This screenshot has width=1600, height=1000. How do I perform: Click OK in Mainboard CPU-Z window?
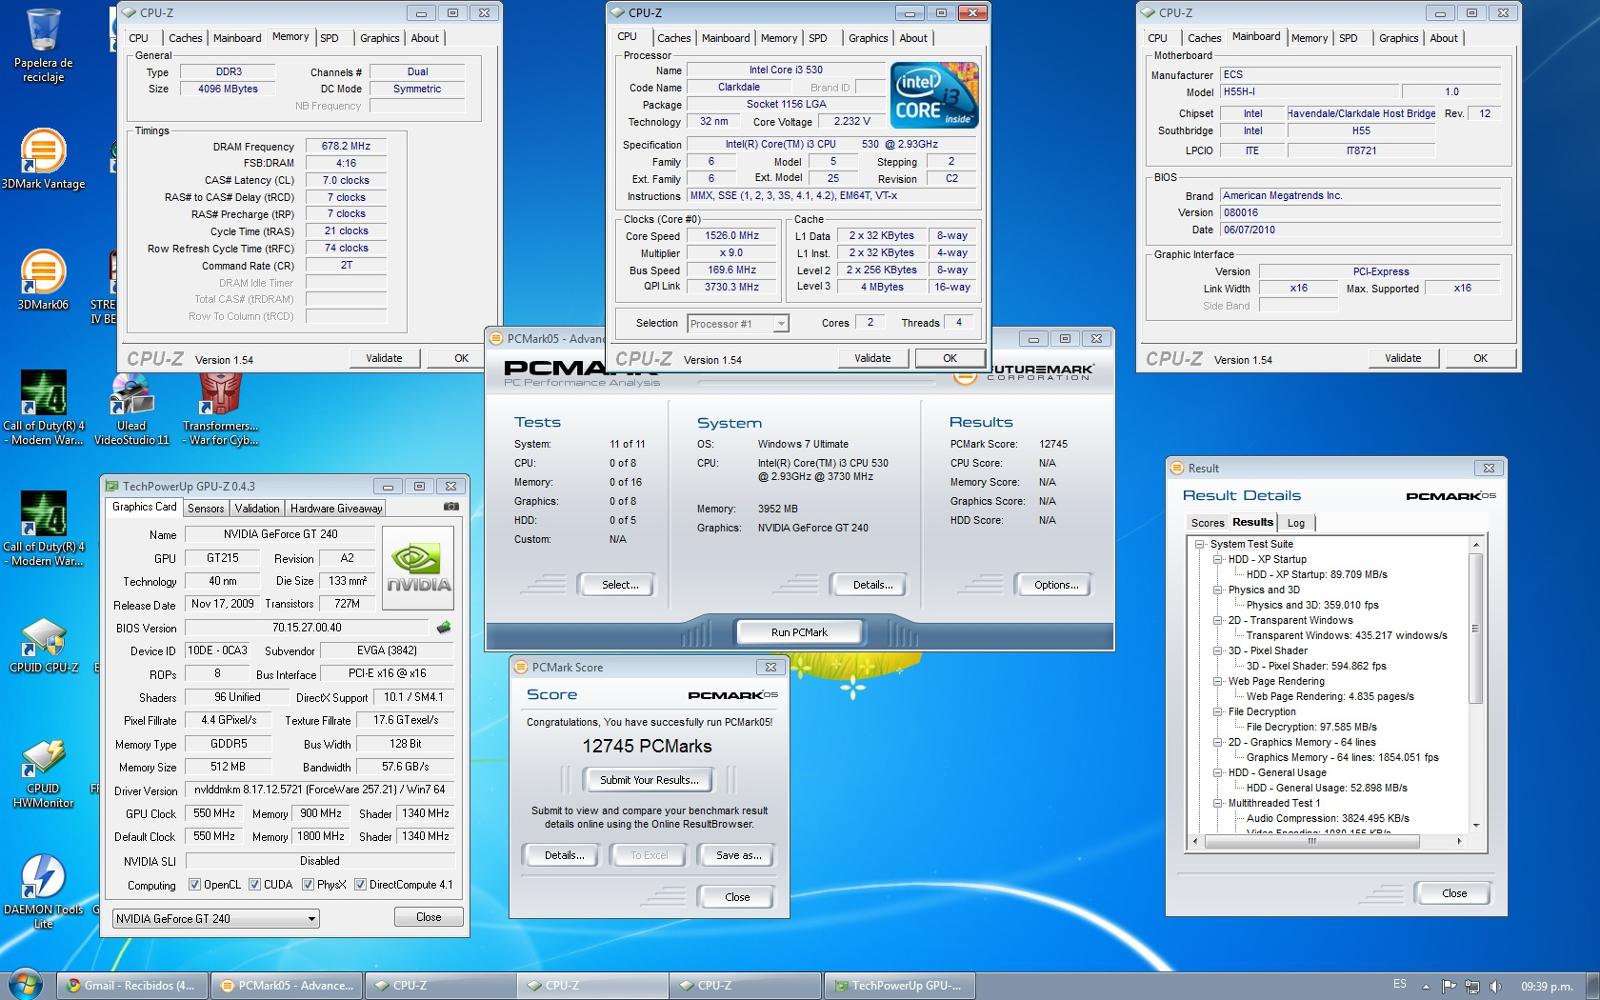(1480, 358)
